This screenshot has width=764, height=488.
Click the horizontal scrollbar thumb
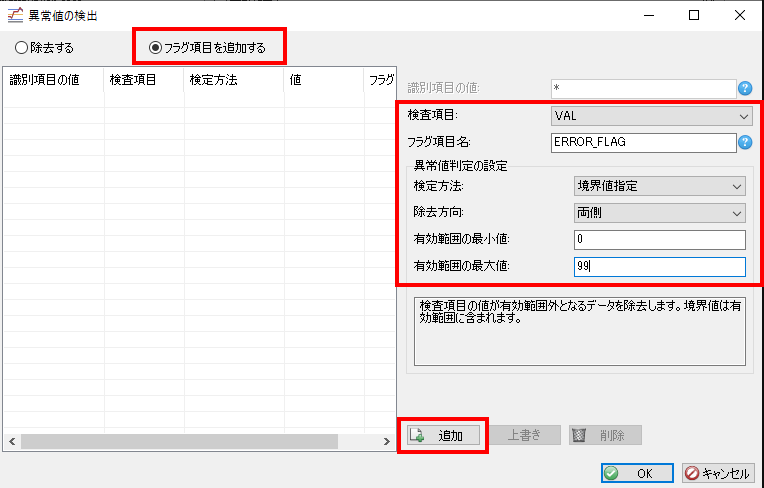click(x=179, y=442)
